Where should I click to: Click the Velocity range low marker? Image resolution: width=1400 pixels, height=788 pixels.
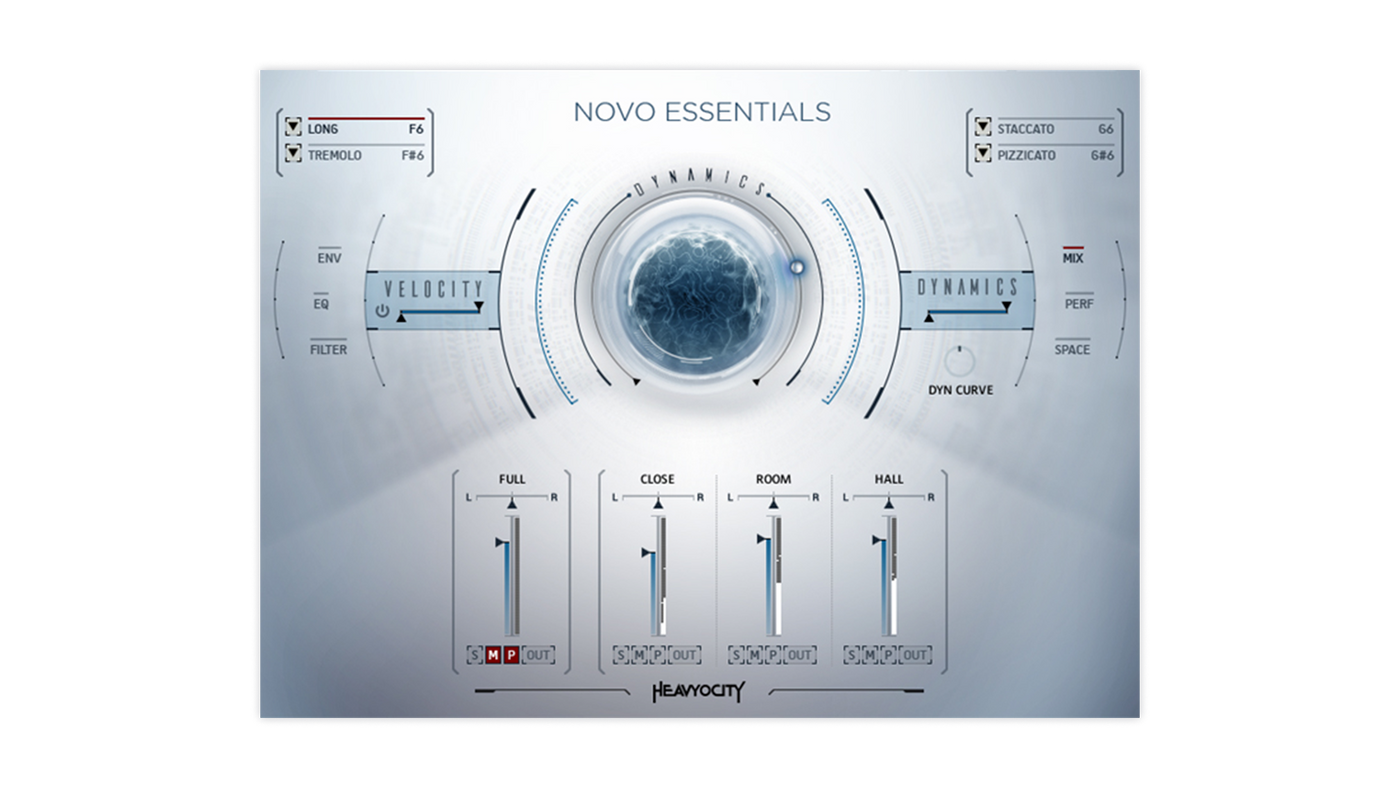coord(401,318)
